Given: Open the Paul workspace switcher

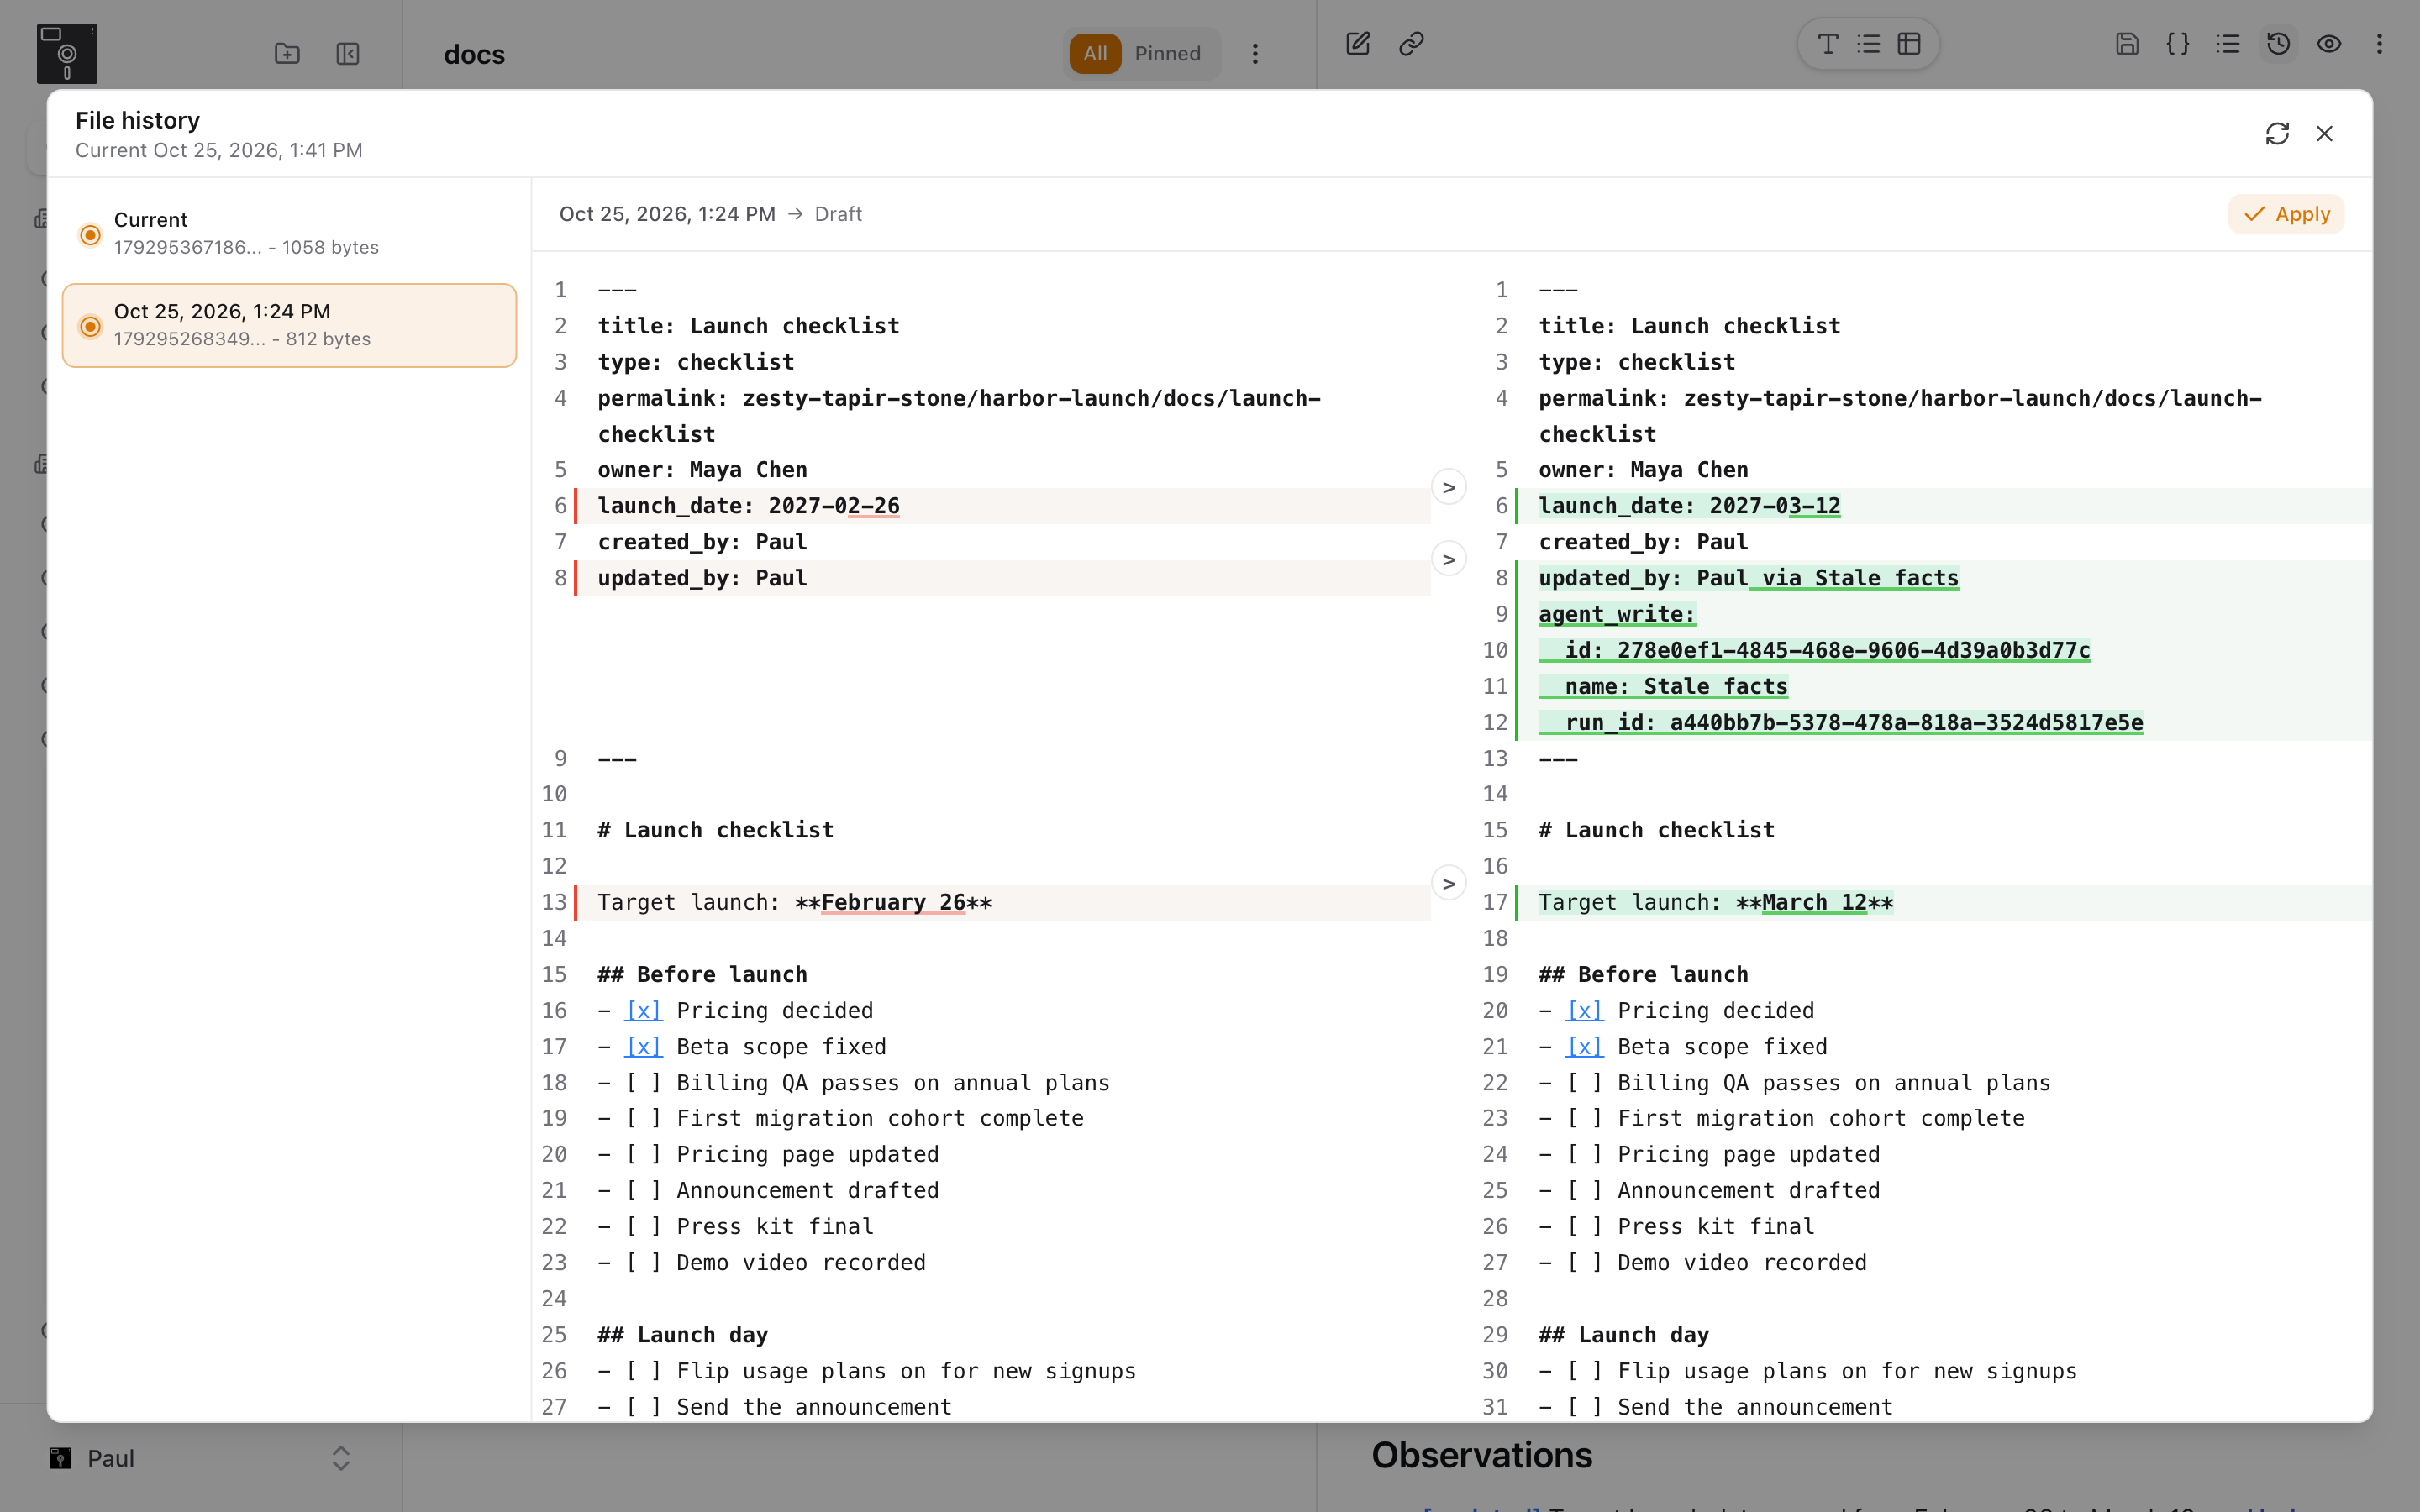Looking at the screenshot, I should tap(200, 1458).
